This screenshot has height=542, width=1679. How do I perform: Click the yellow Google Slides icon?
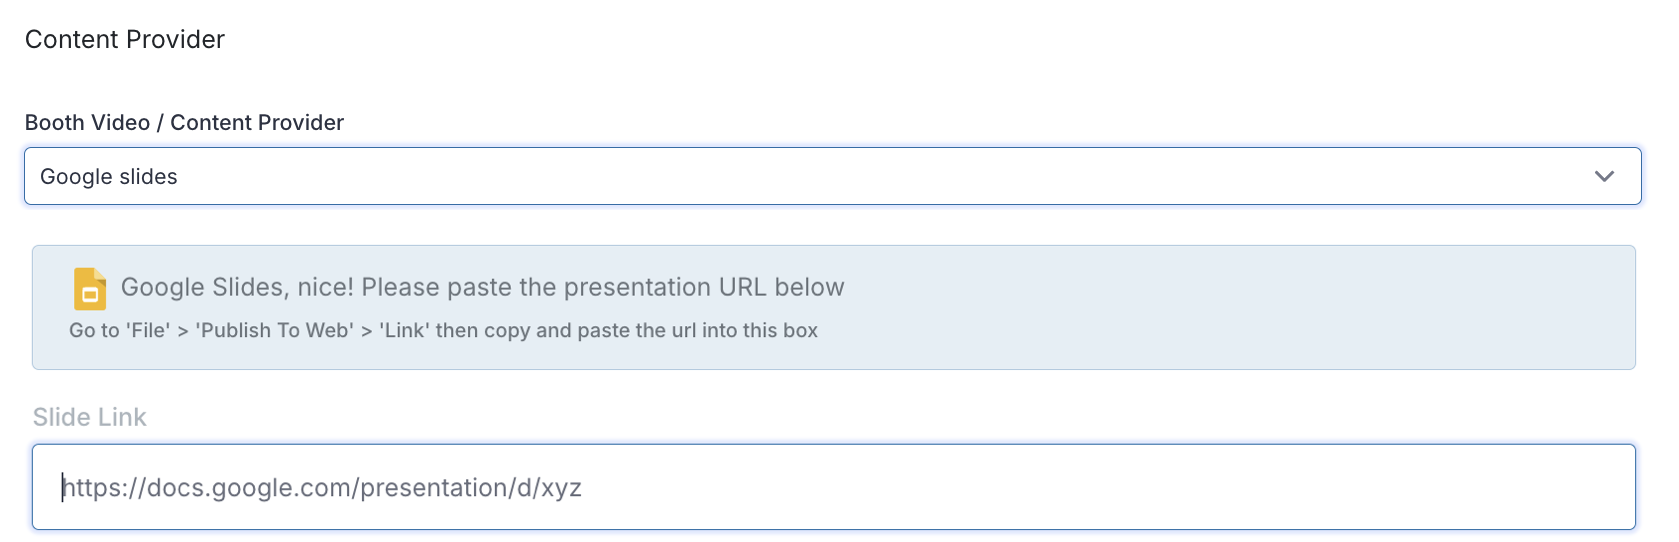coord(90,289)
